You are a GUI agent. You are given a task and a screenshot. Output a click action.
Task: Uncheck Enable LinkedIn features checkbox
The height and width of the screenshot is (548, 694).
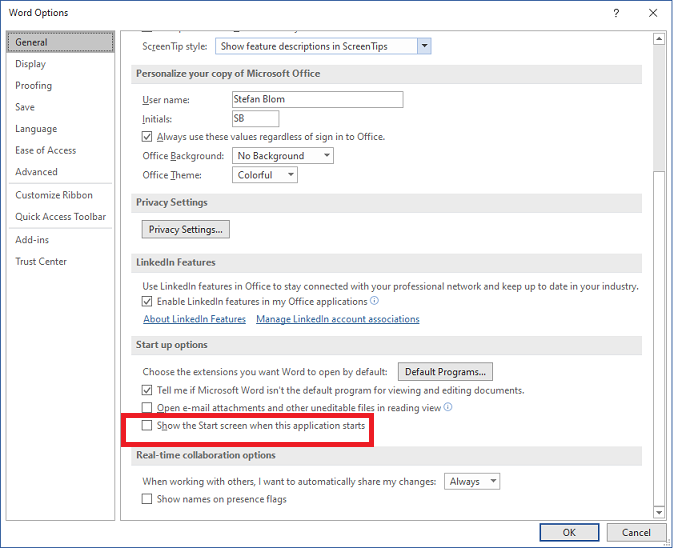pos(147,301)
